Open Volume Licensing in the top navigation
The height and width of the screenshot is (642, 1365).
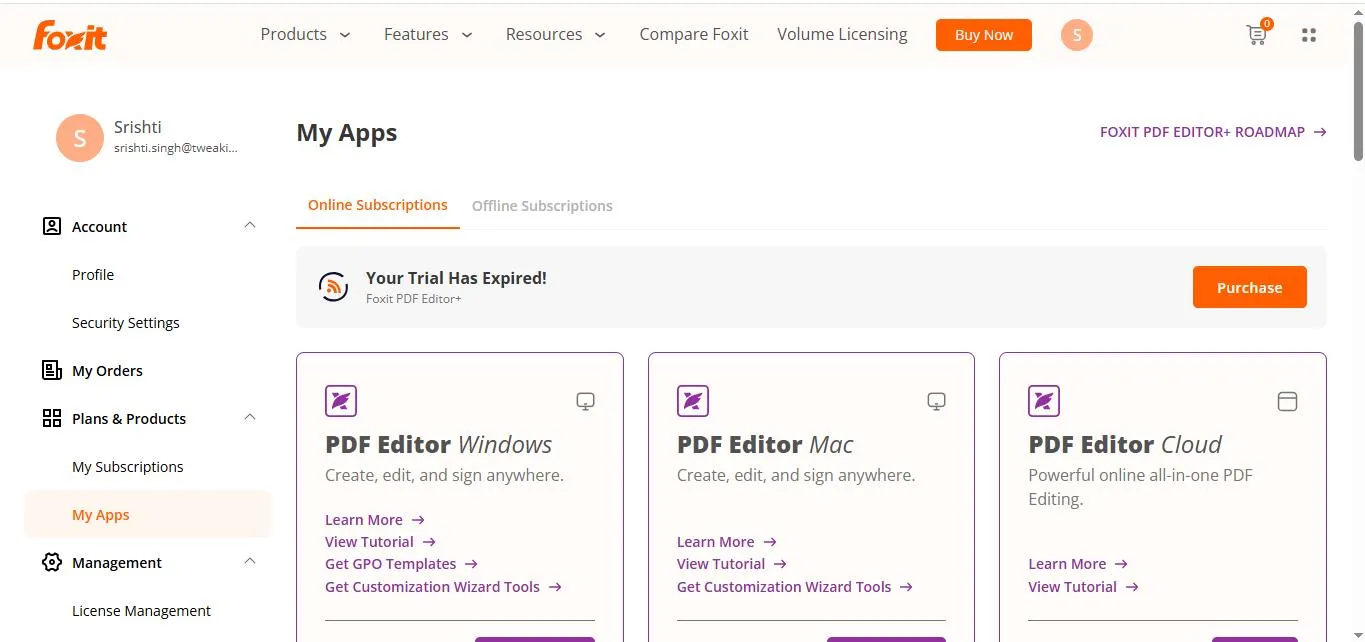842,34
